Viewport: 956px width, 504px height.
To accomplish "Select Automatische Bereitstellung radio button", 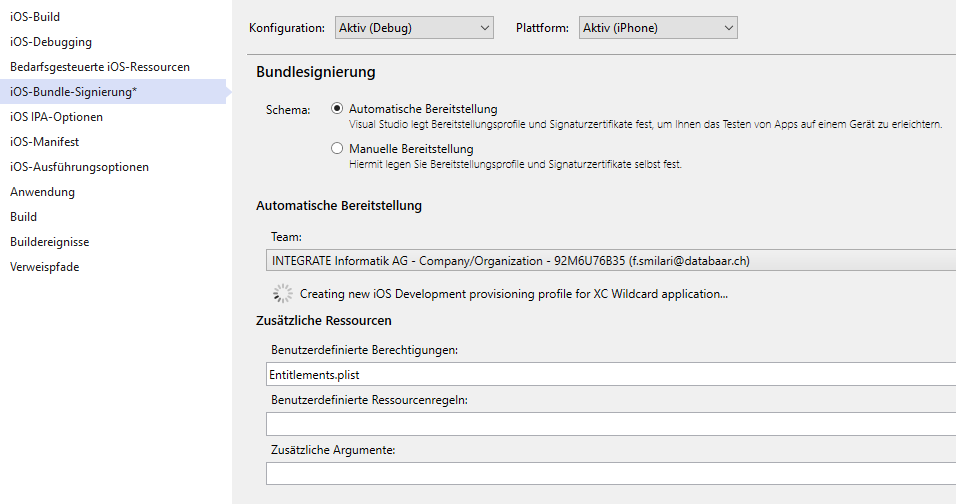I will pos(337,109).
